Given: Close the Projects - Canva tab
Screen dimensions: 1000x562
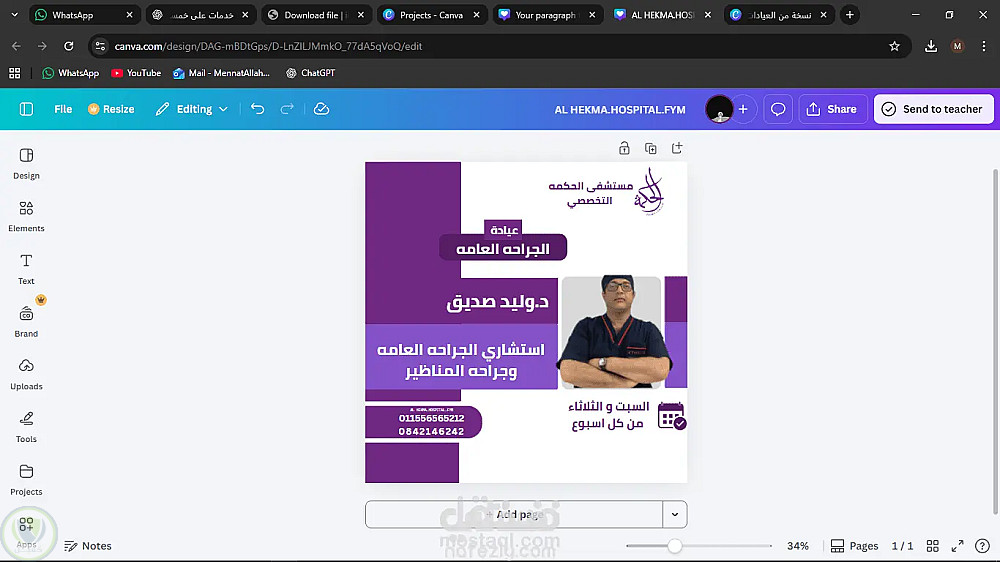Looking at the screenshot, I should [476, 15].
